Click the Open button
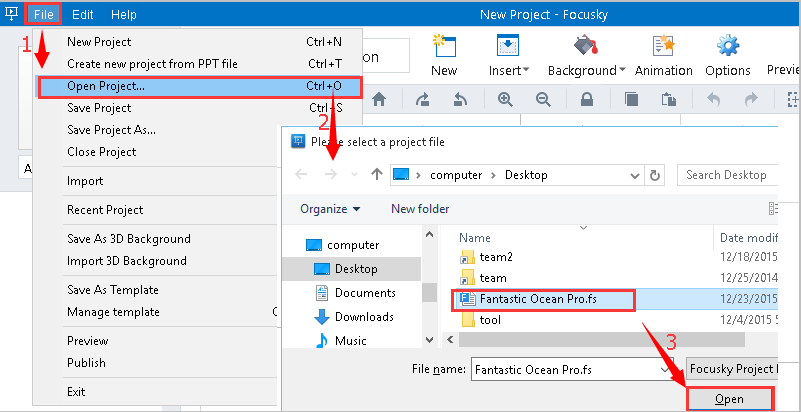 729,399
